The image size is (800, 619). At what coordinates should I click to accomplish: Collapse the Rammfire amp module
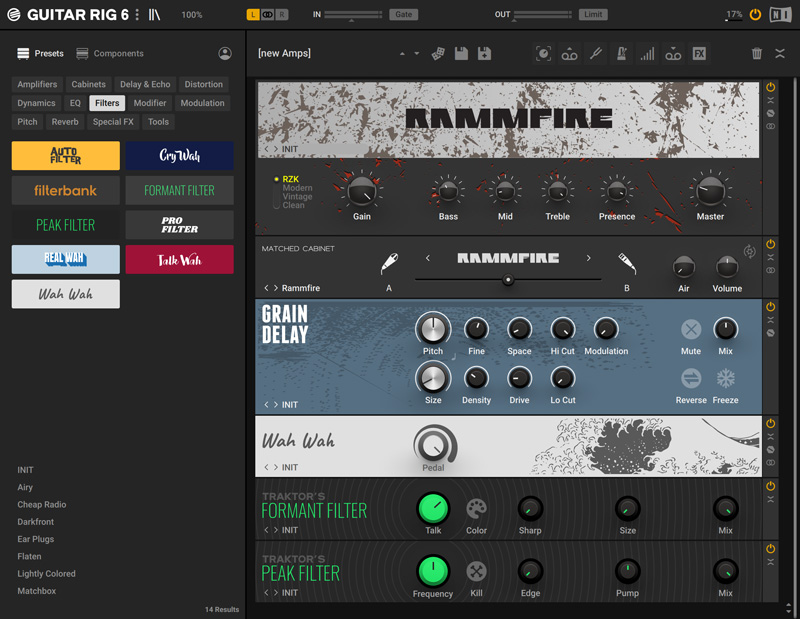coord(770,100)
